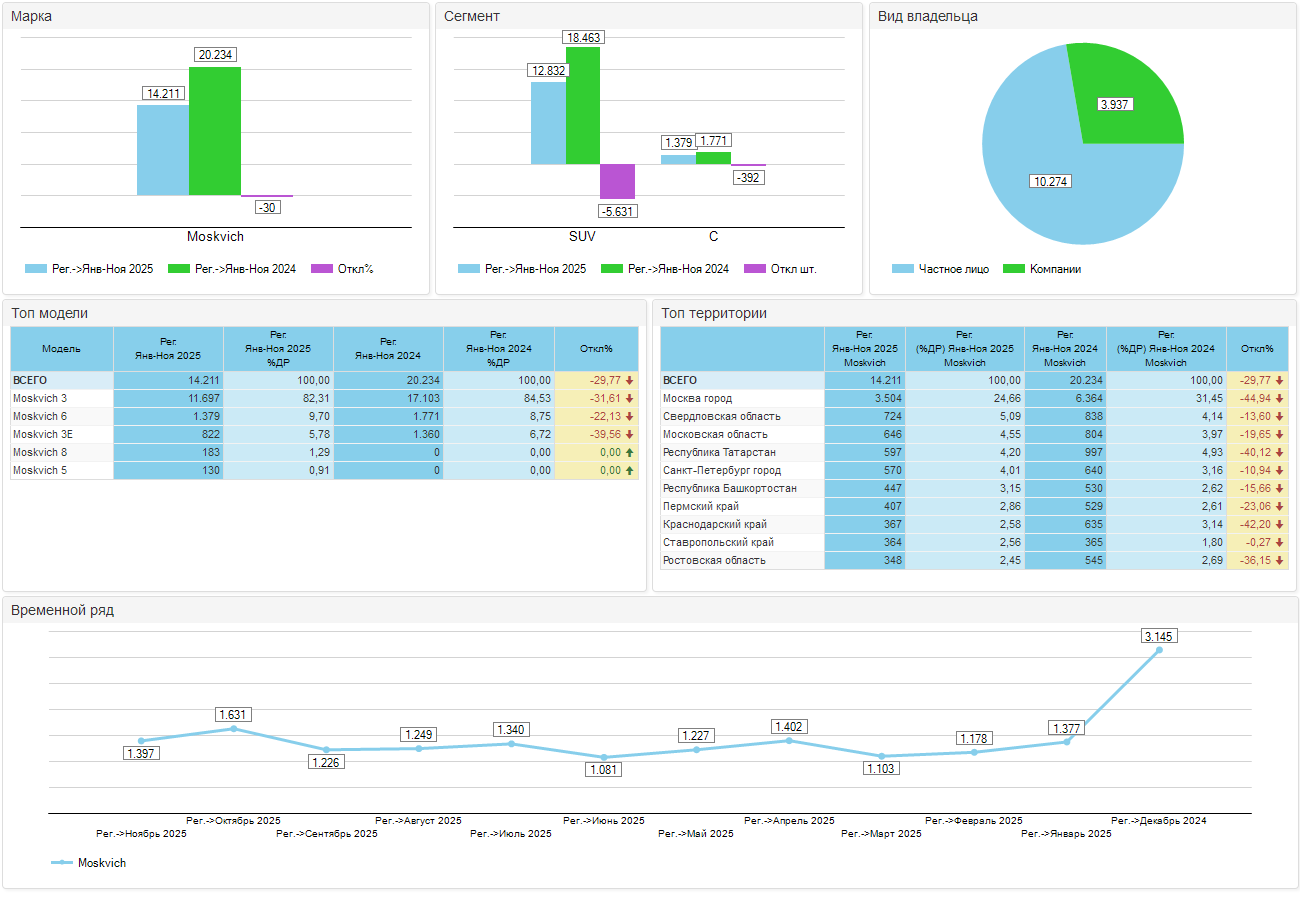Sort top models table by Модель column header
The width and height of the screenshot is (1300, 919).
click(62, 349)
